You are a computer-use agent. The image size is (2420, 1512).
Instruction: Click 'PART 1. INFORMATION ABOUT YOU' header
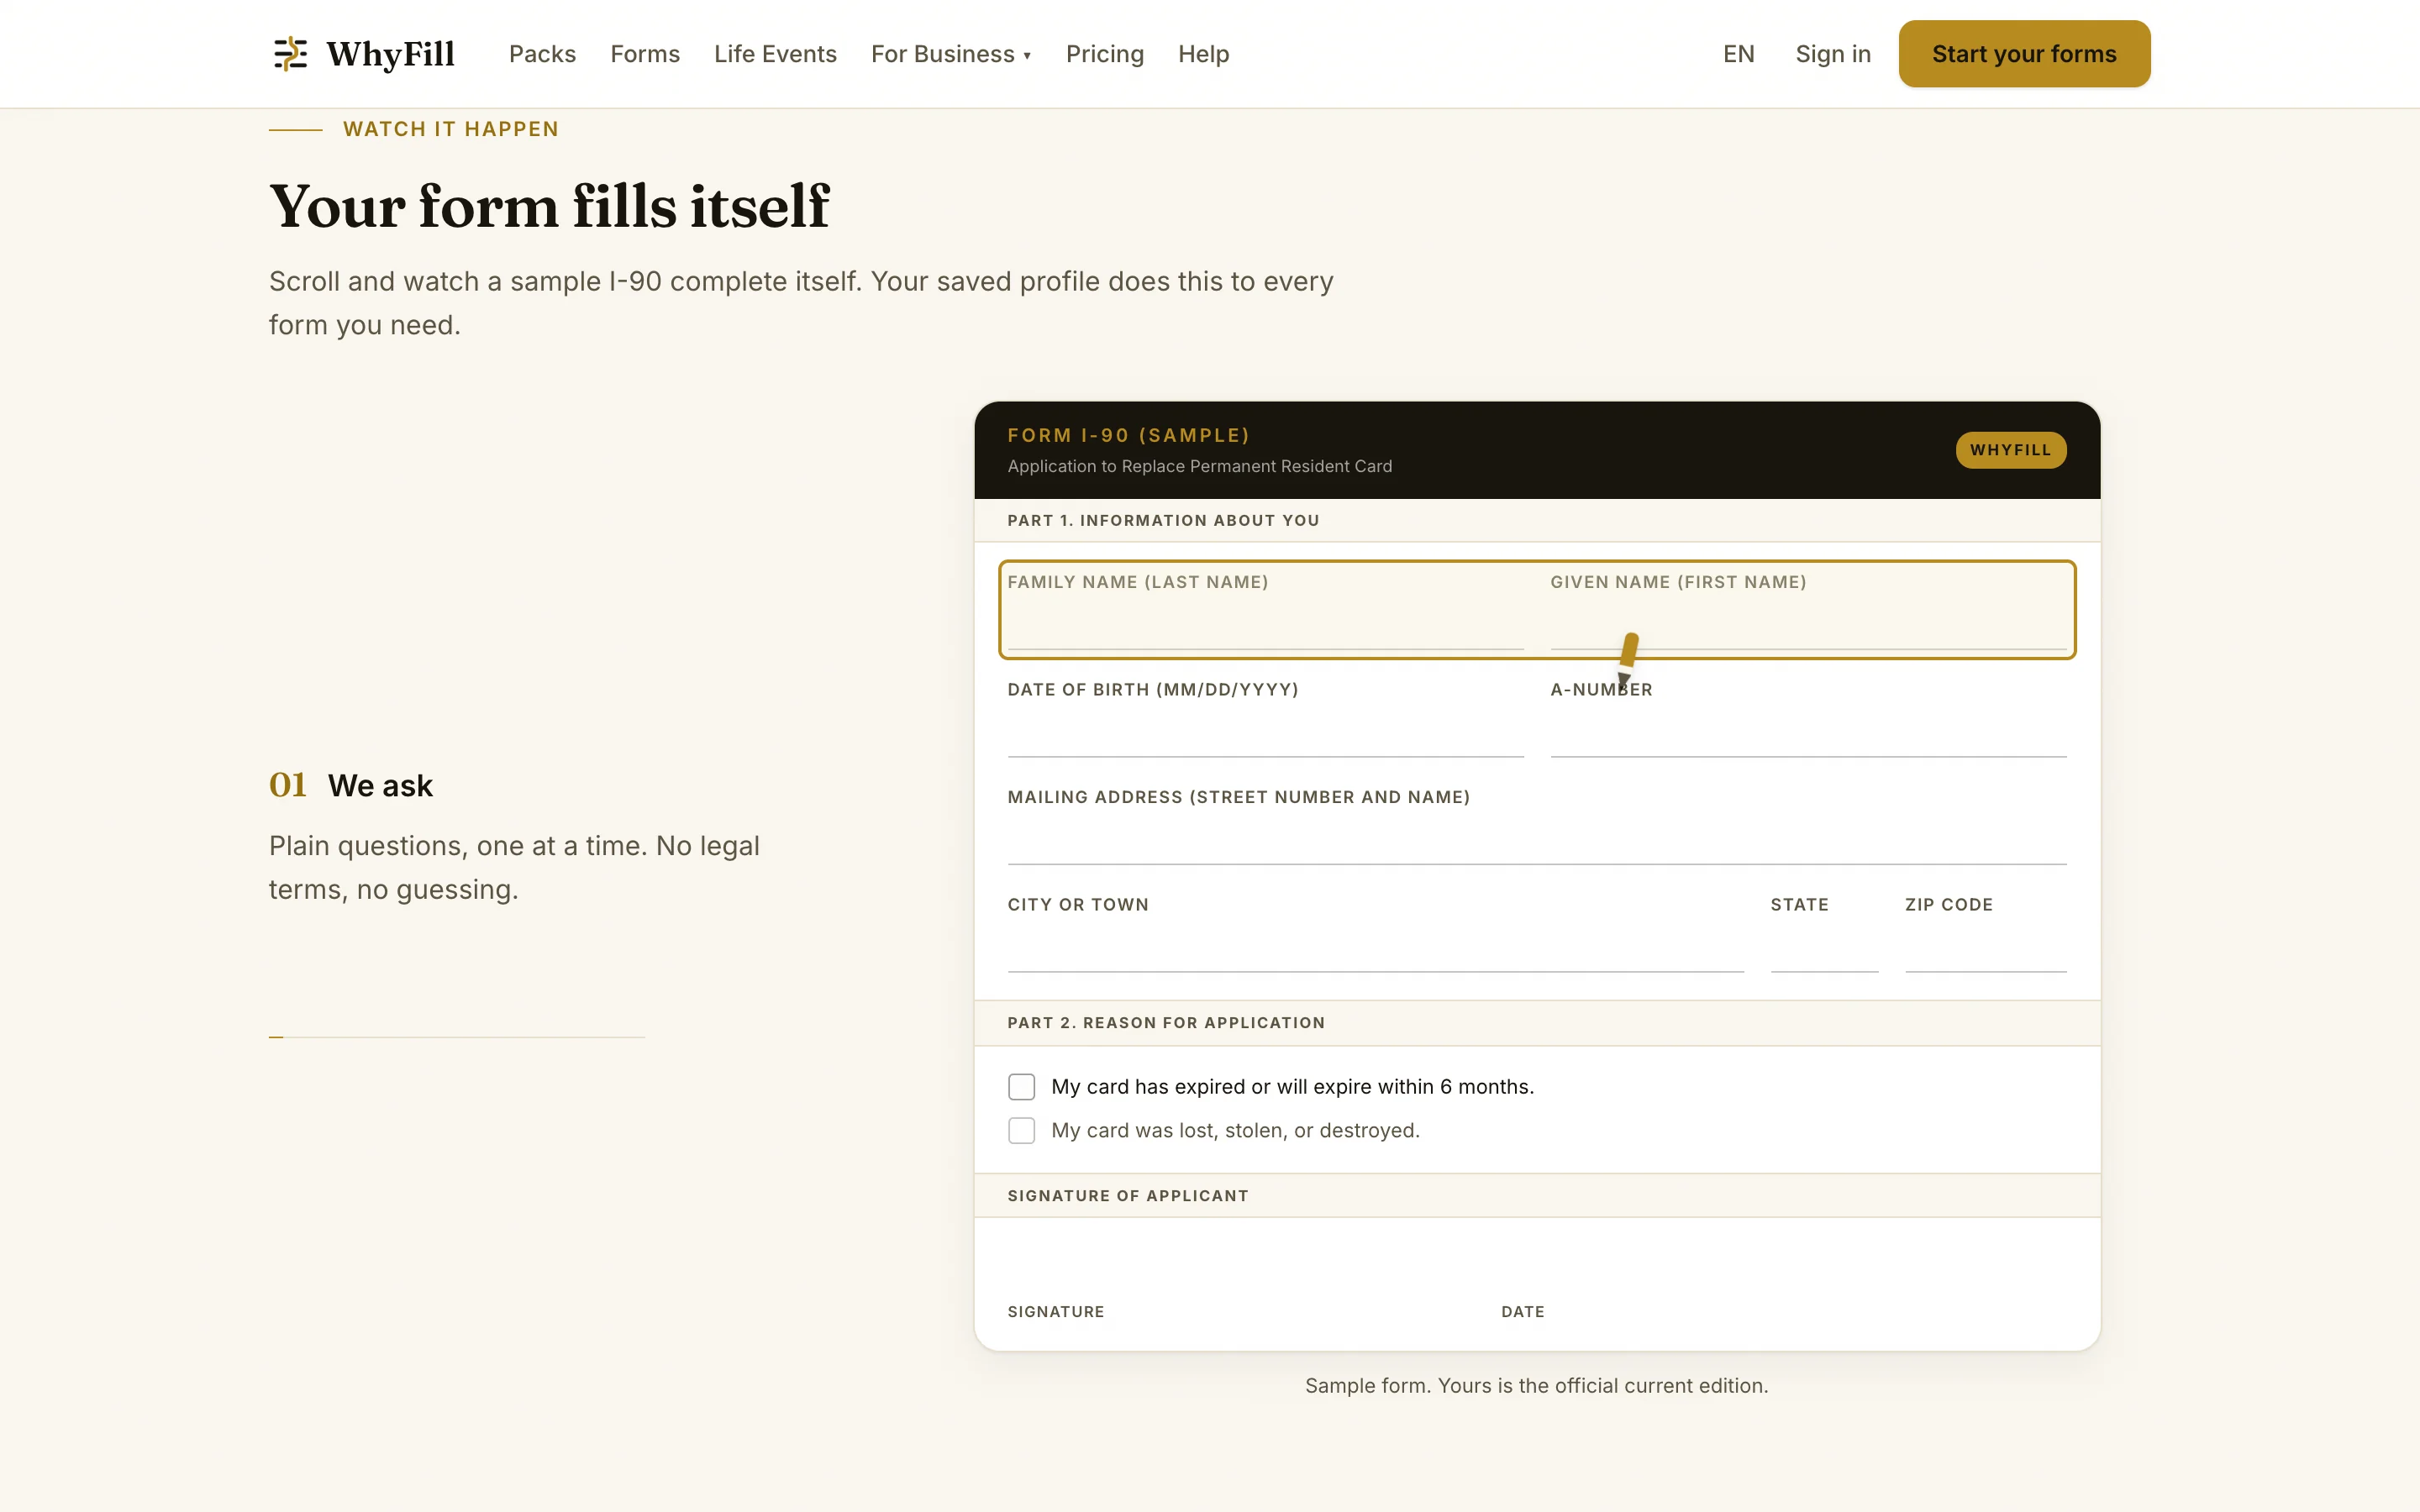coord(1163,520)
